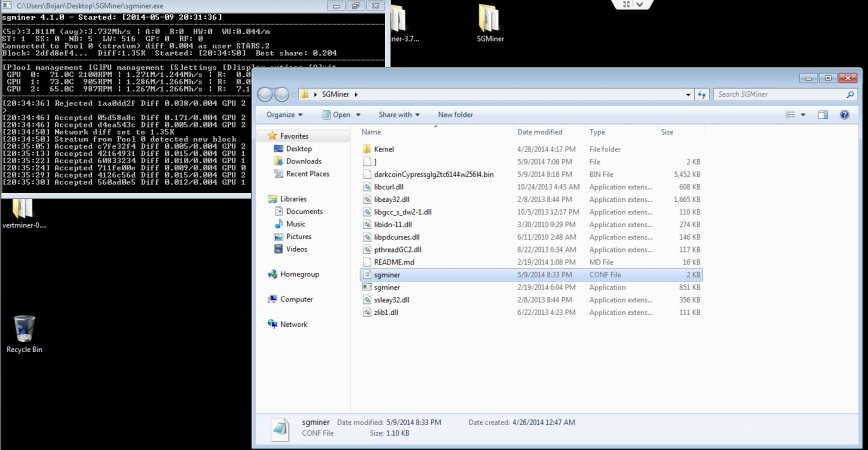Click the Favorites star icon
The image size is (868, 450).
[272, 136]
